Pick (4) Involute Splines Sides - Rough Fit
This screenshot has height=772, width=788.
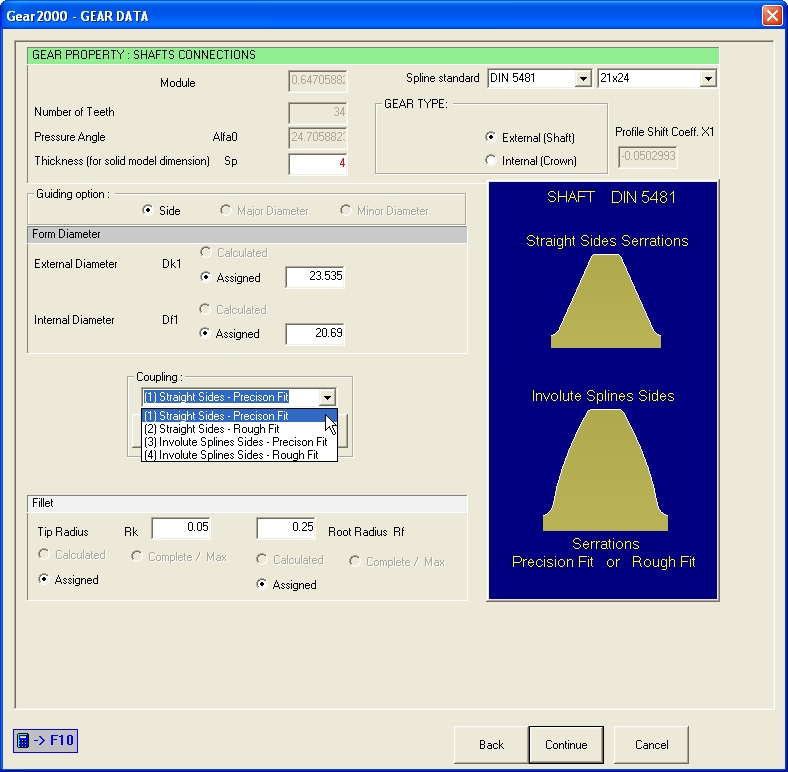point(239,455)
